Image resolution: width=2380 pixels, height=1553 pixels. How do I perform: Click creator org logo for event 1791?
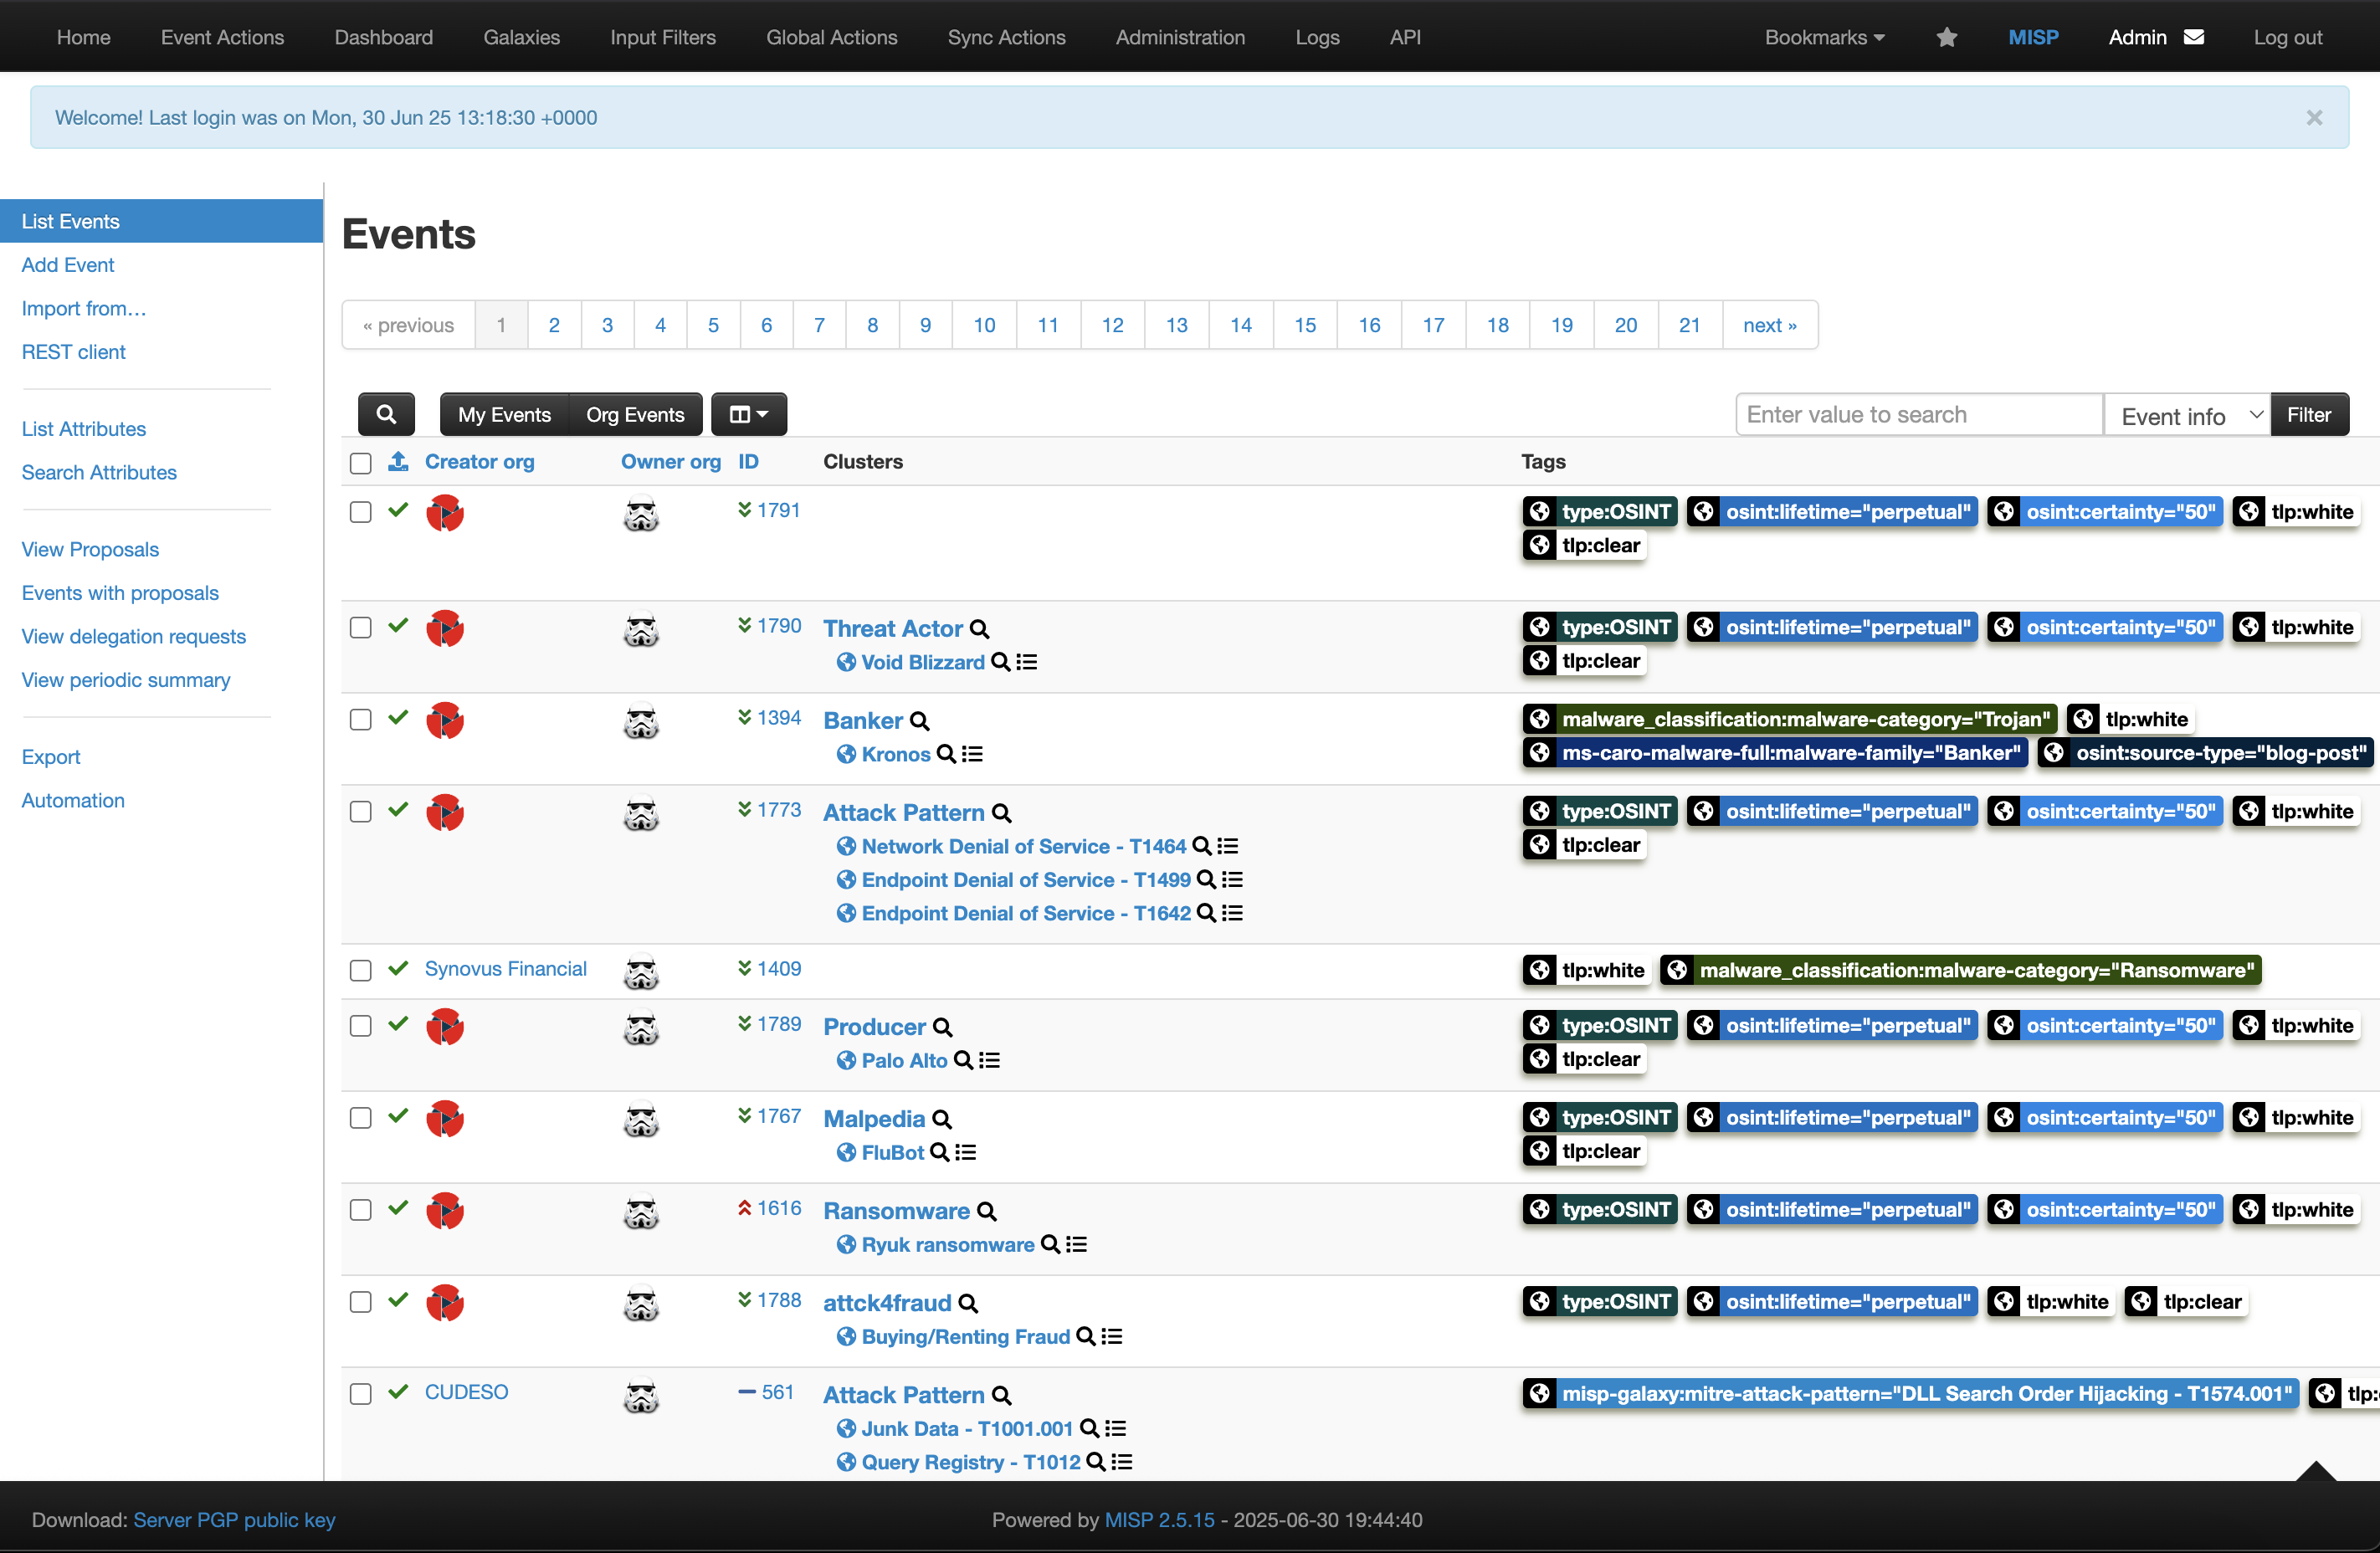pyautogui.click(x=445, y=513)
